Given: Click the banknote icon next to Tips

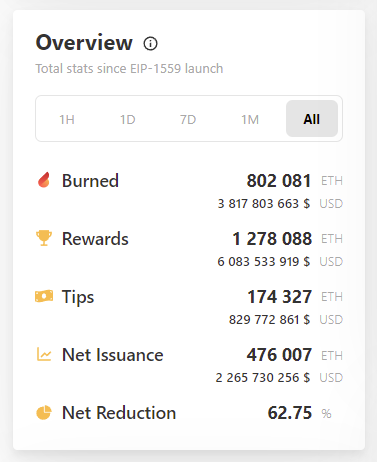Looking at the screenshot, I should [44, 296].
